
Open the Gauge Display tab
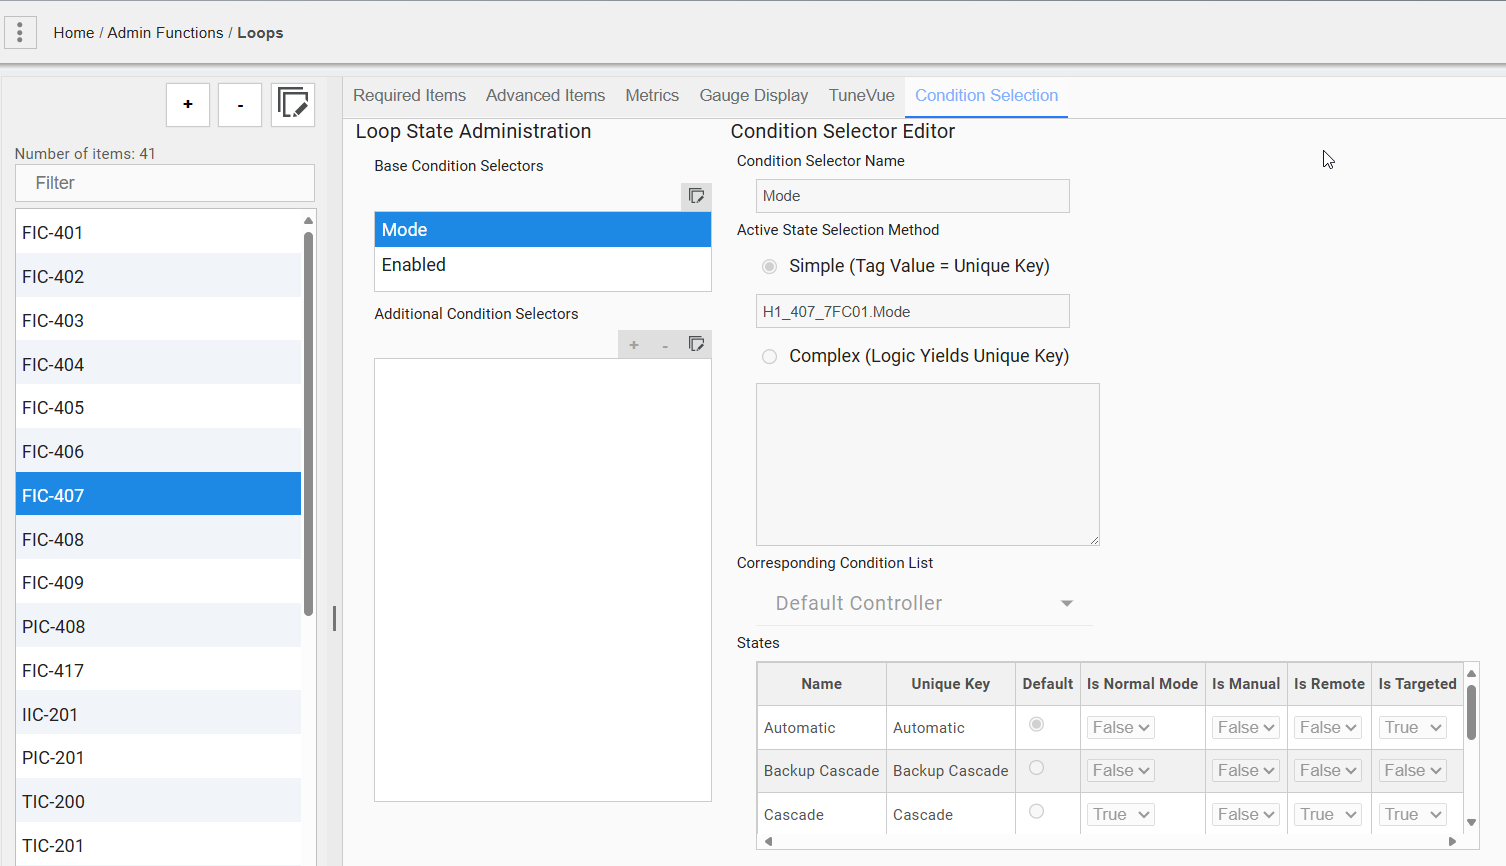754,96
